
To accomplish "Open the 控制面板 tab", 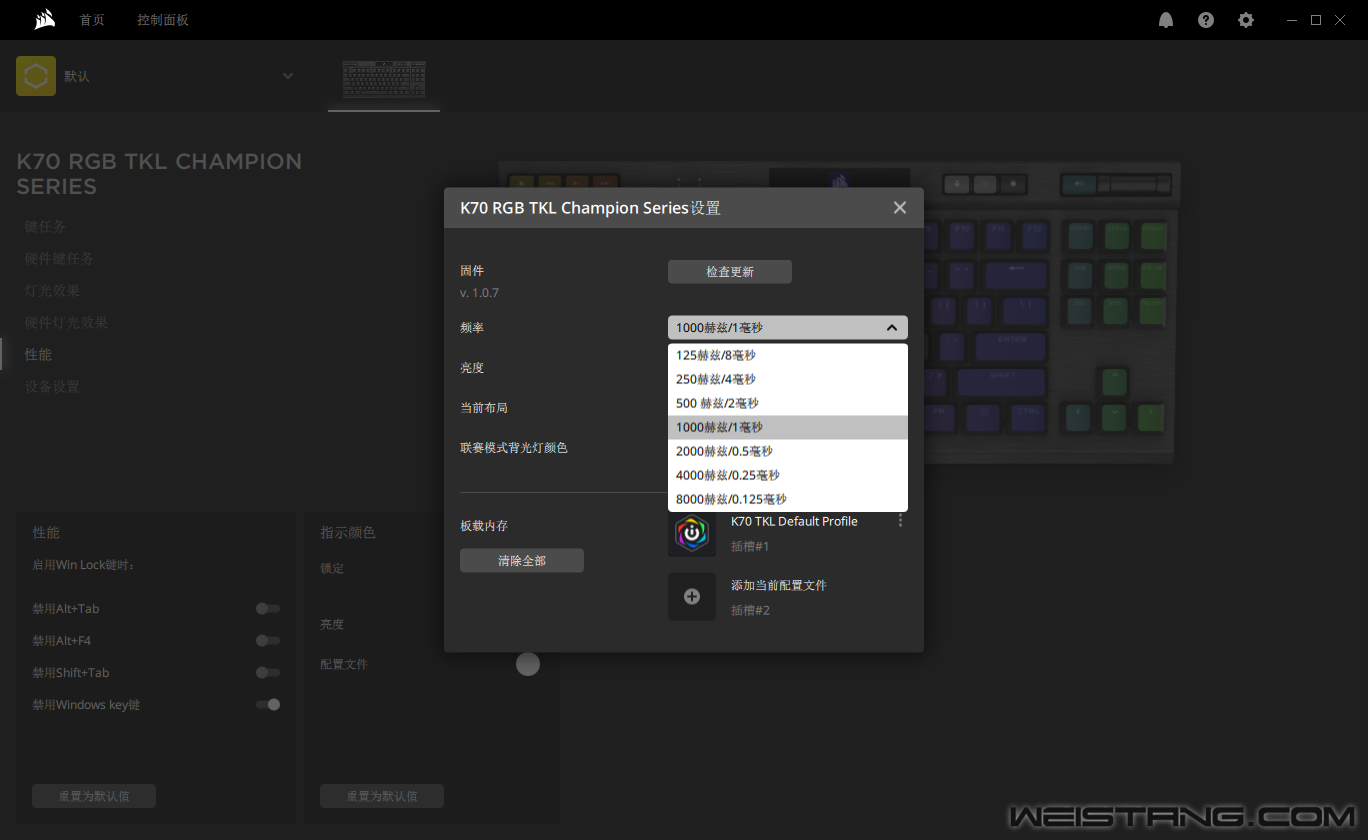I will click(163, 20).
